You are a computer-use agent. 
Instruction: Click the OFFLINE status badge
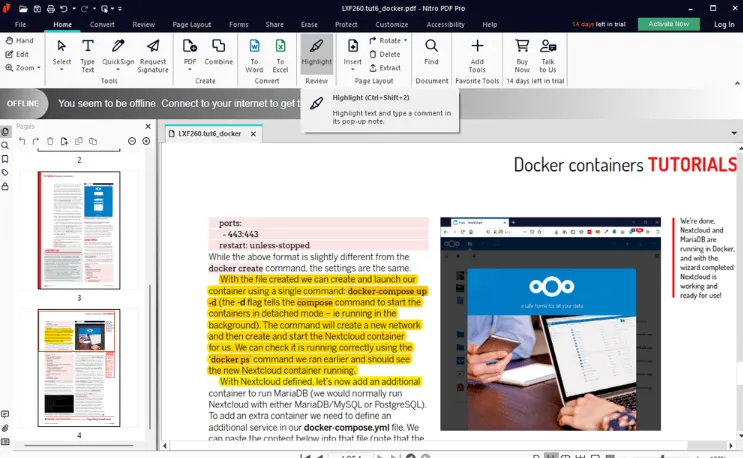(23, 103)
